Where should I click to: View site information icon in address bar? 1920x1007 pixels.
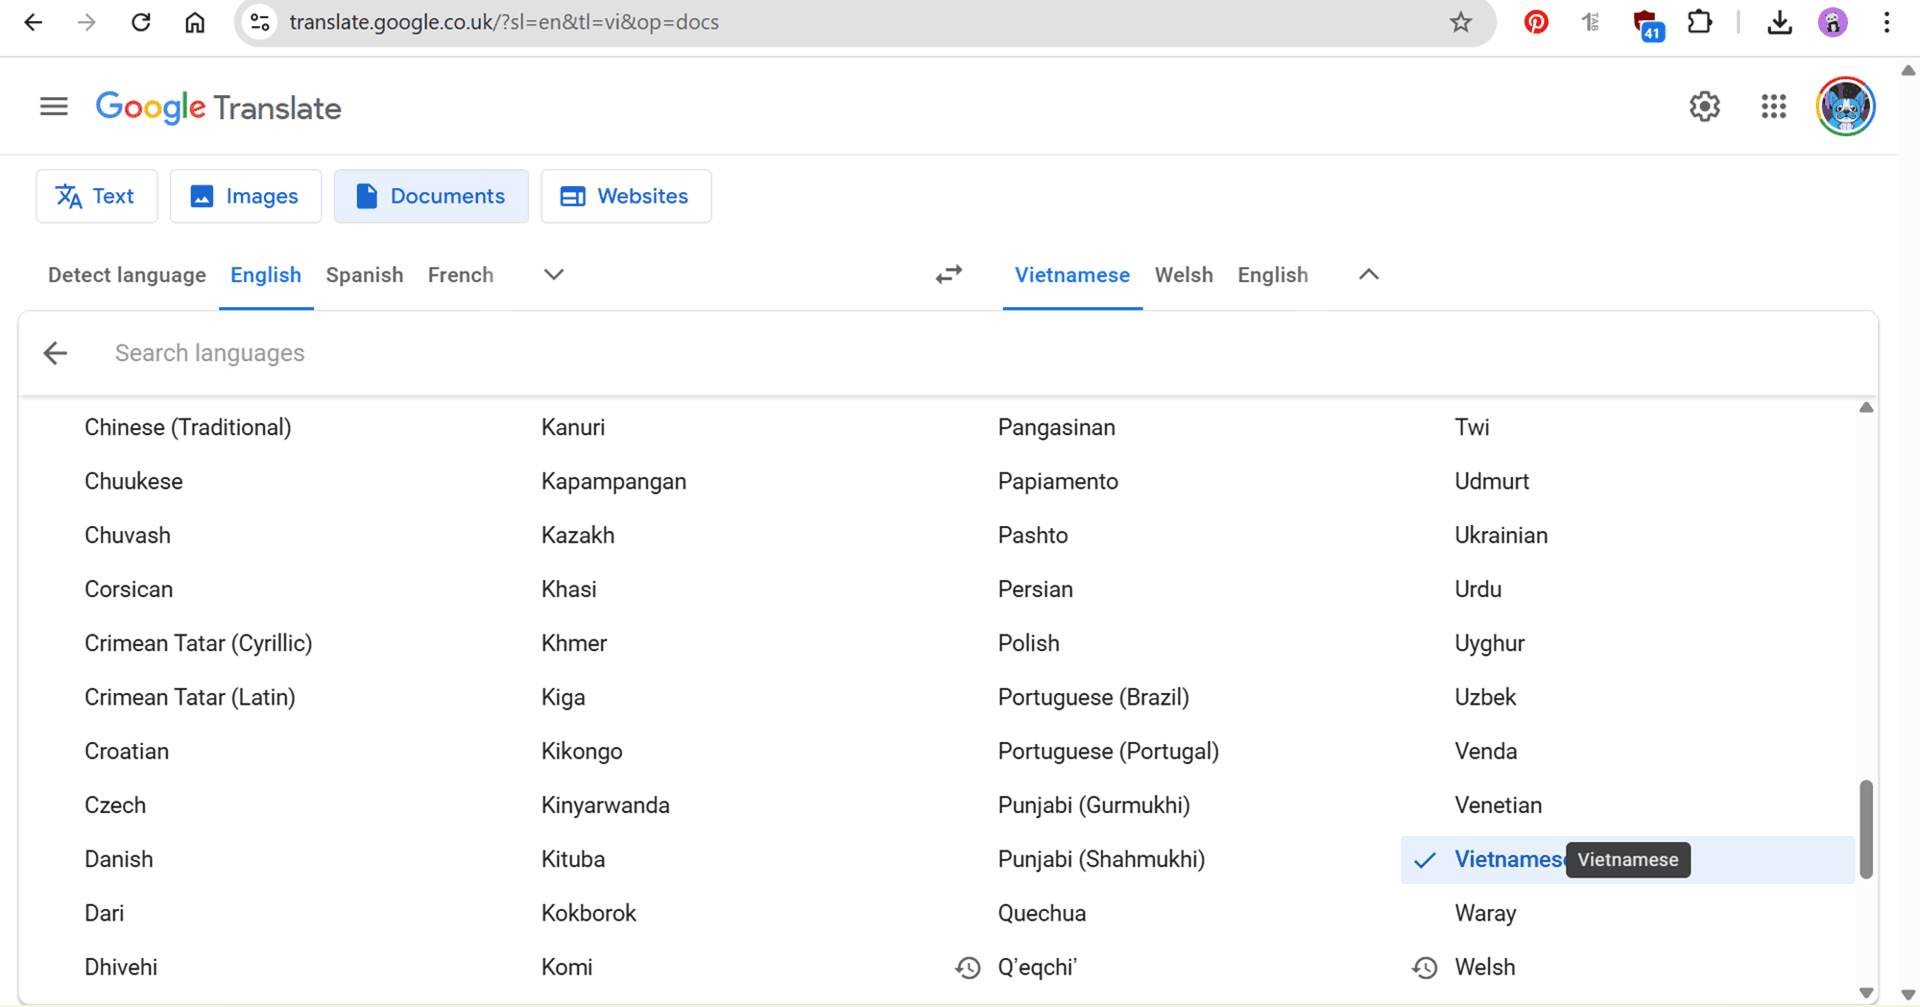click(260, 22)
